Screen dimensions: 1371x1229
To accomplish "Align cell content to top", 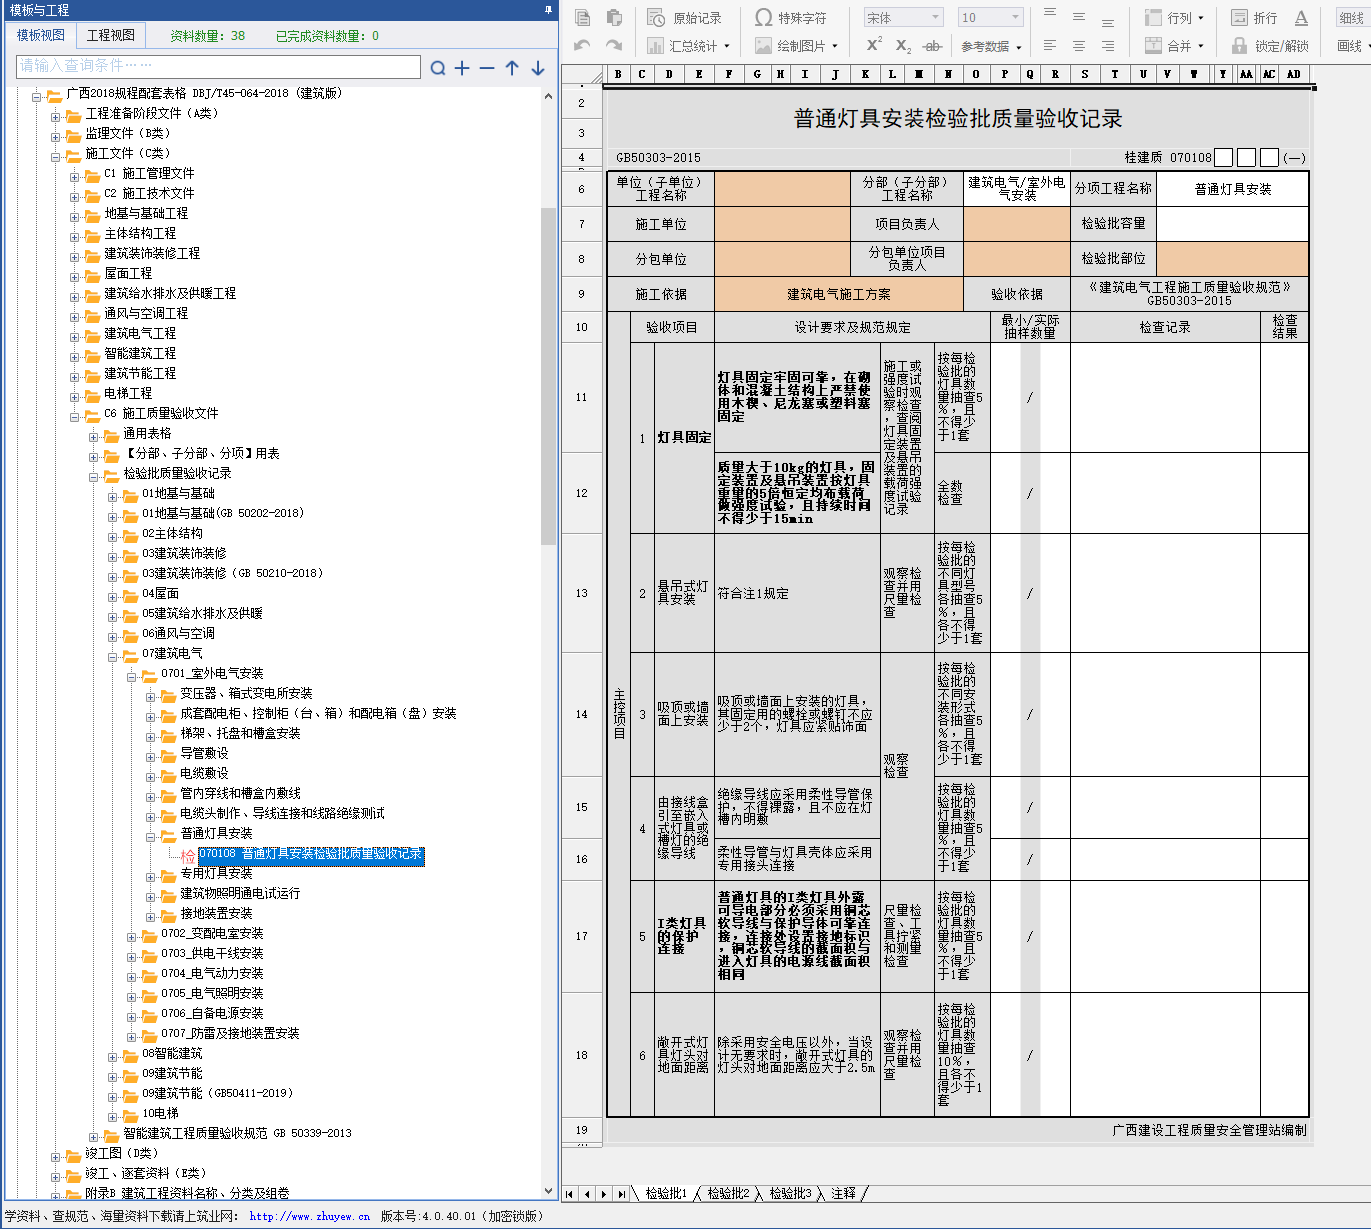I will point(1050,14).
